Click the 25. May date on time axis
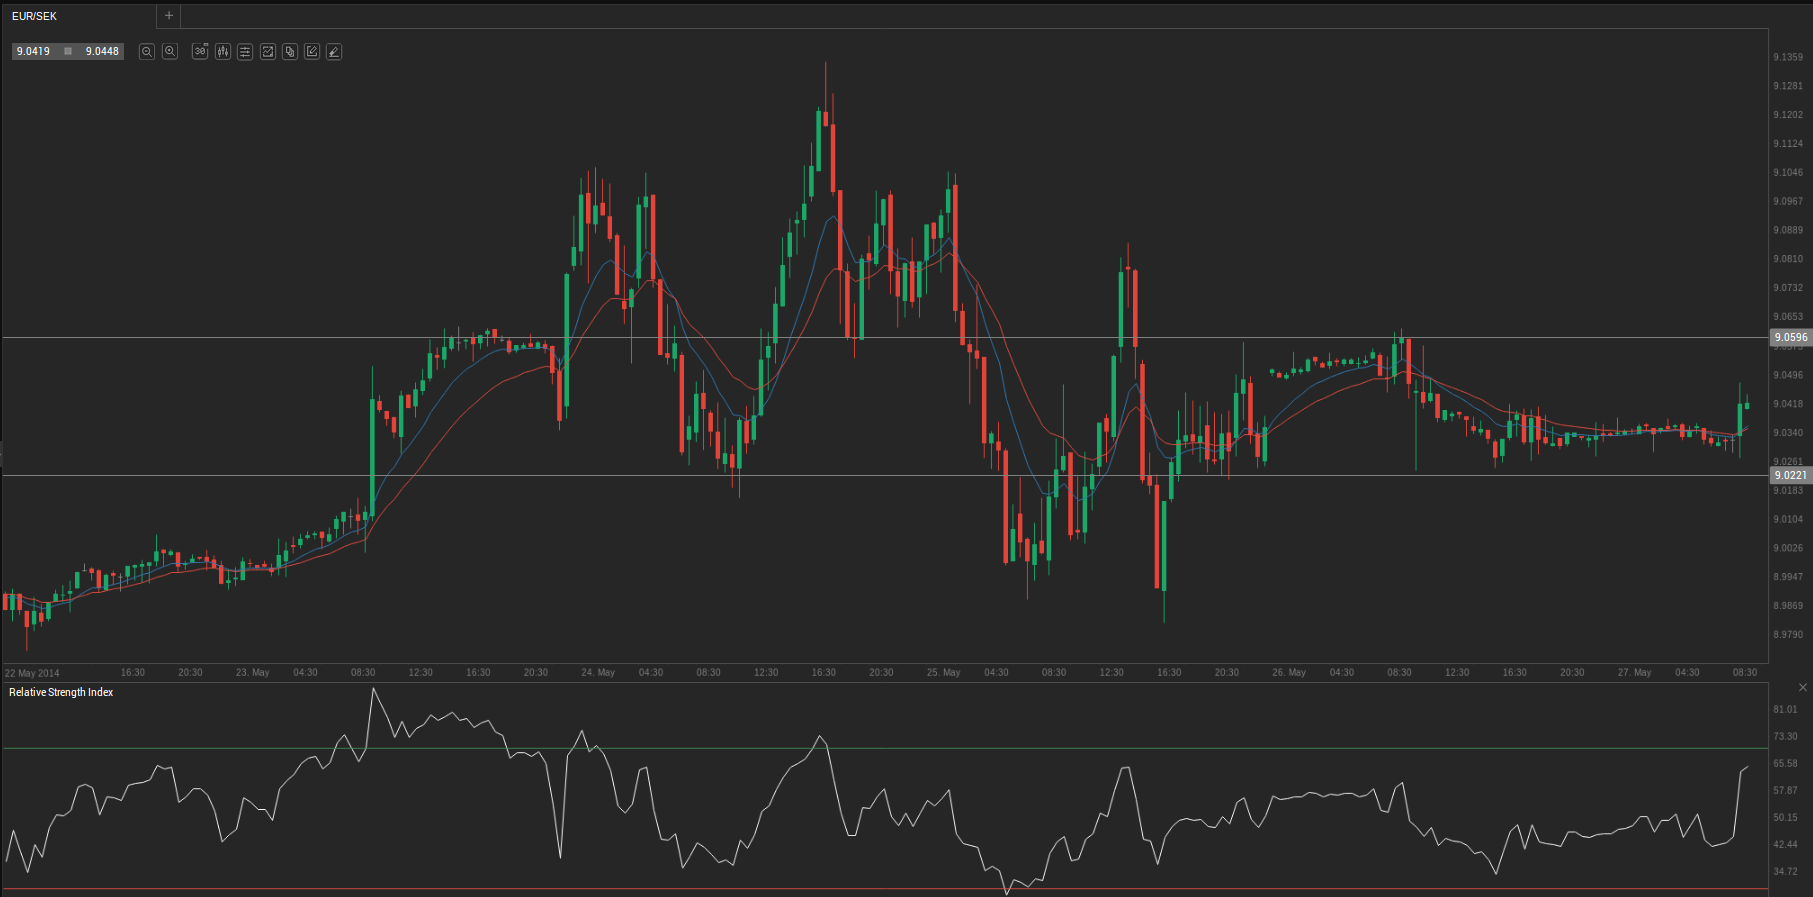The width and height of the screenshot is (1813, 897). click(943, 672)
